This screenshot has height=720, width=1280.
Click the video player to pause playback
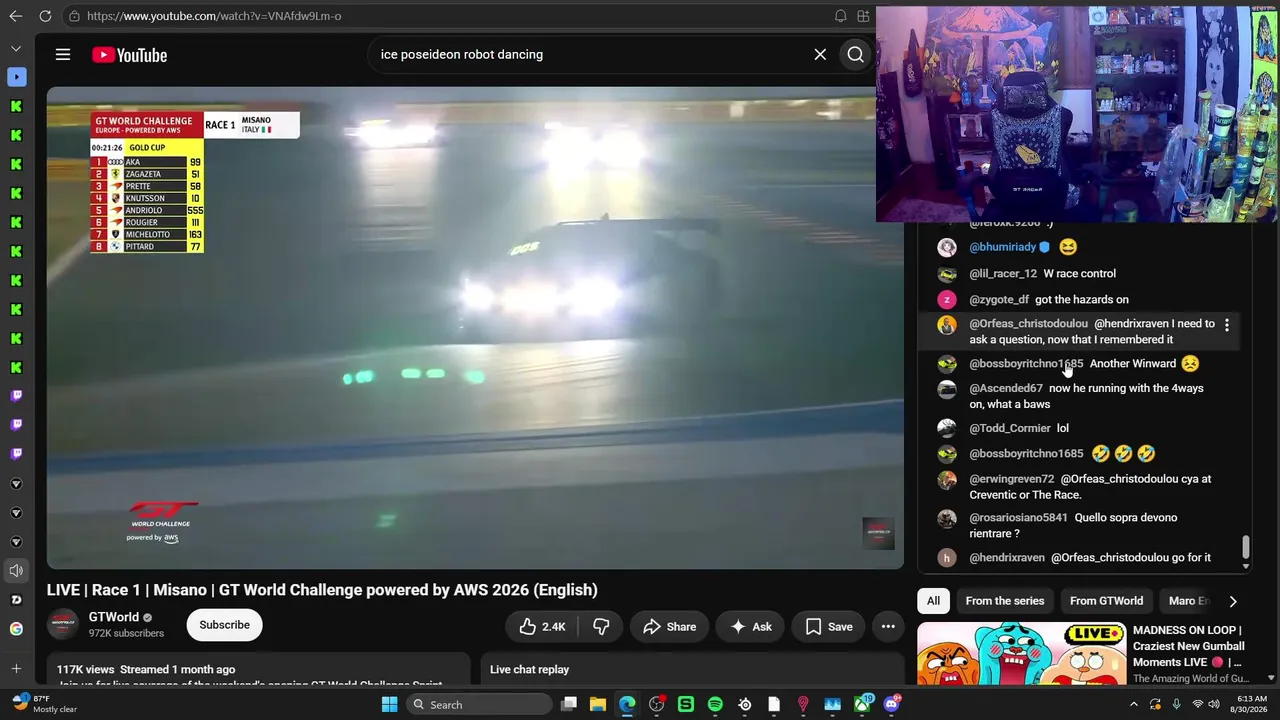point(475,328)
